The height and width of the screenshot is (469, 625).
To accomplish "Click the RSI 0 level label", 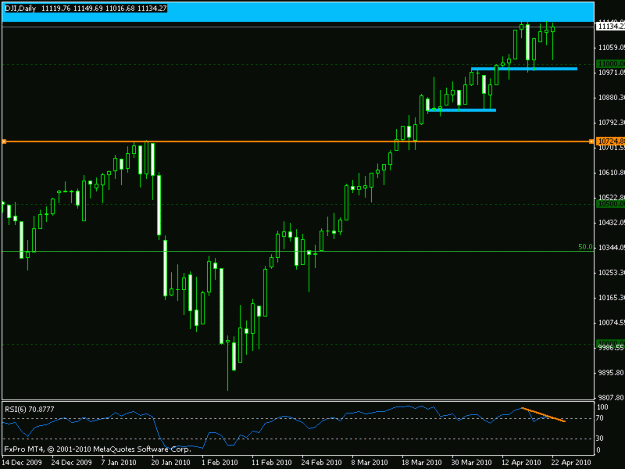I will pyautogui.click(x=598, y=450).
